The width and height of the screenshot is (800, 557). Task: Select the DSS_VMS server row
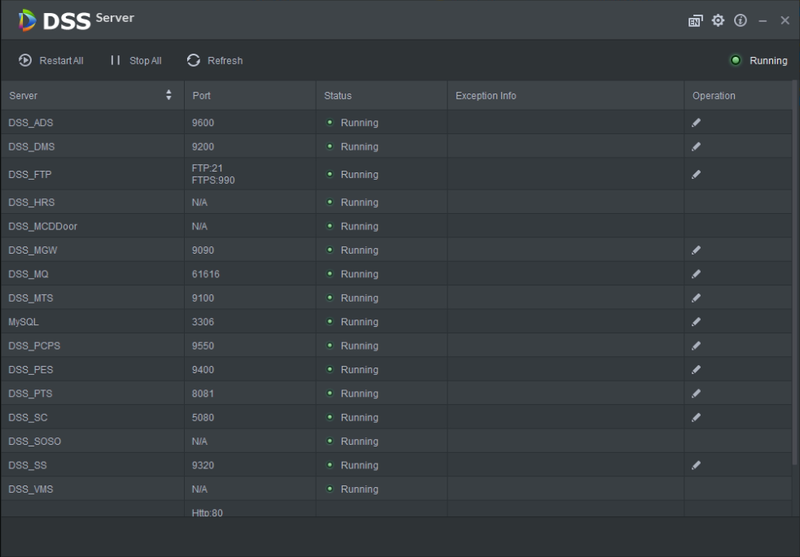coord(90,489)
